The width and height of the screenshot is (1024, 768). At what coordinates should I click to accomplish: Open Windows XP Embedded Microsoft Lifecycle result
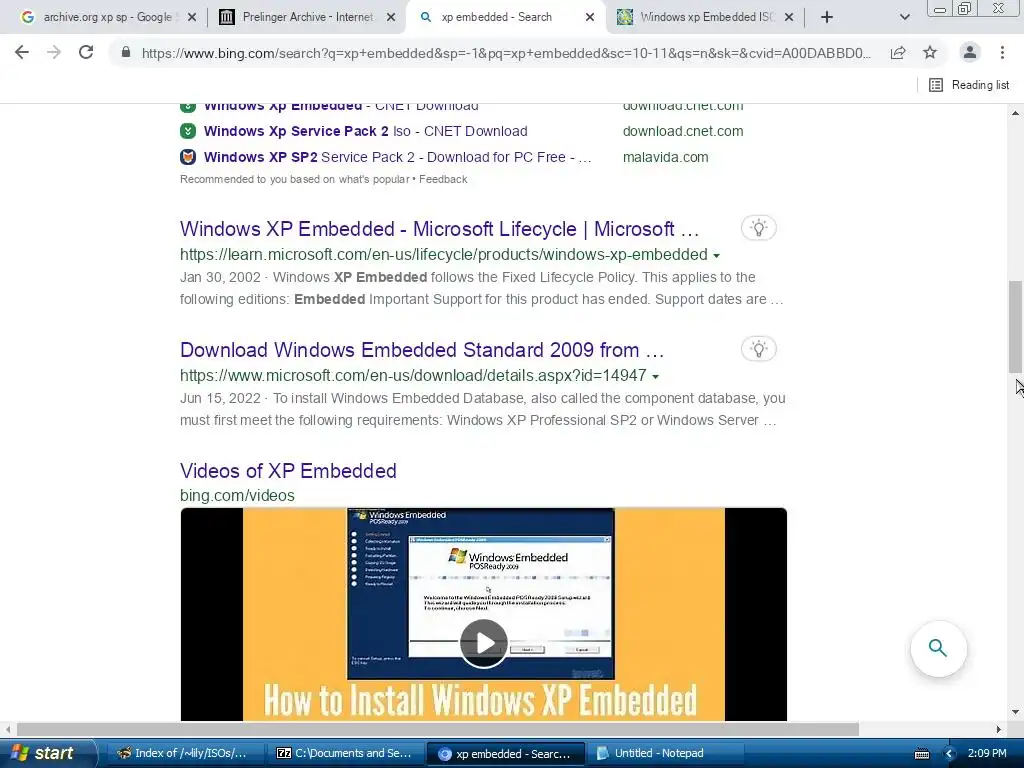tap(440, 229)
